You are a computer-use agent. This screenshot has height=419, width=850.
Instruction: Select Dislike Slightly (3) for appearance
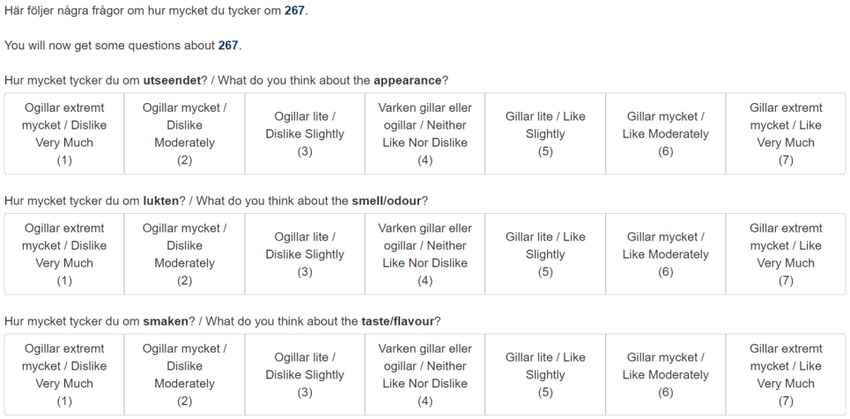(x=305, y=133)
